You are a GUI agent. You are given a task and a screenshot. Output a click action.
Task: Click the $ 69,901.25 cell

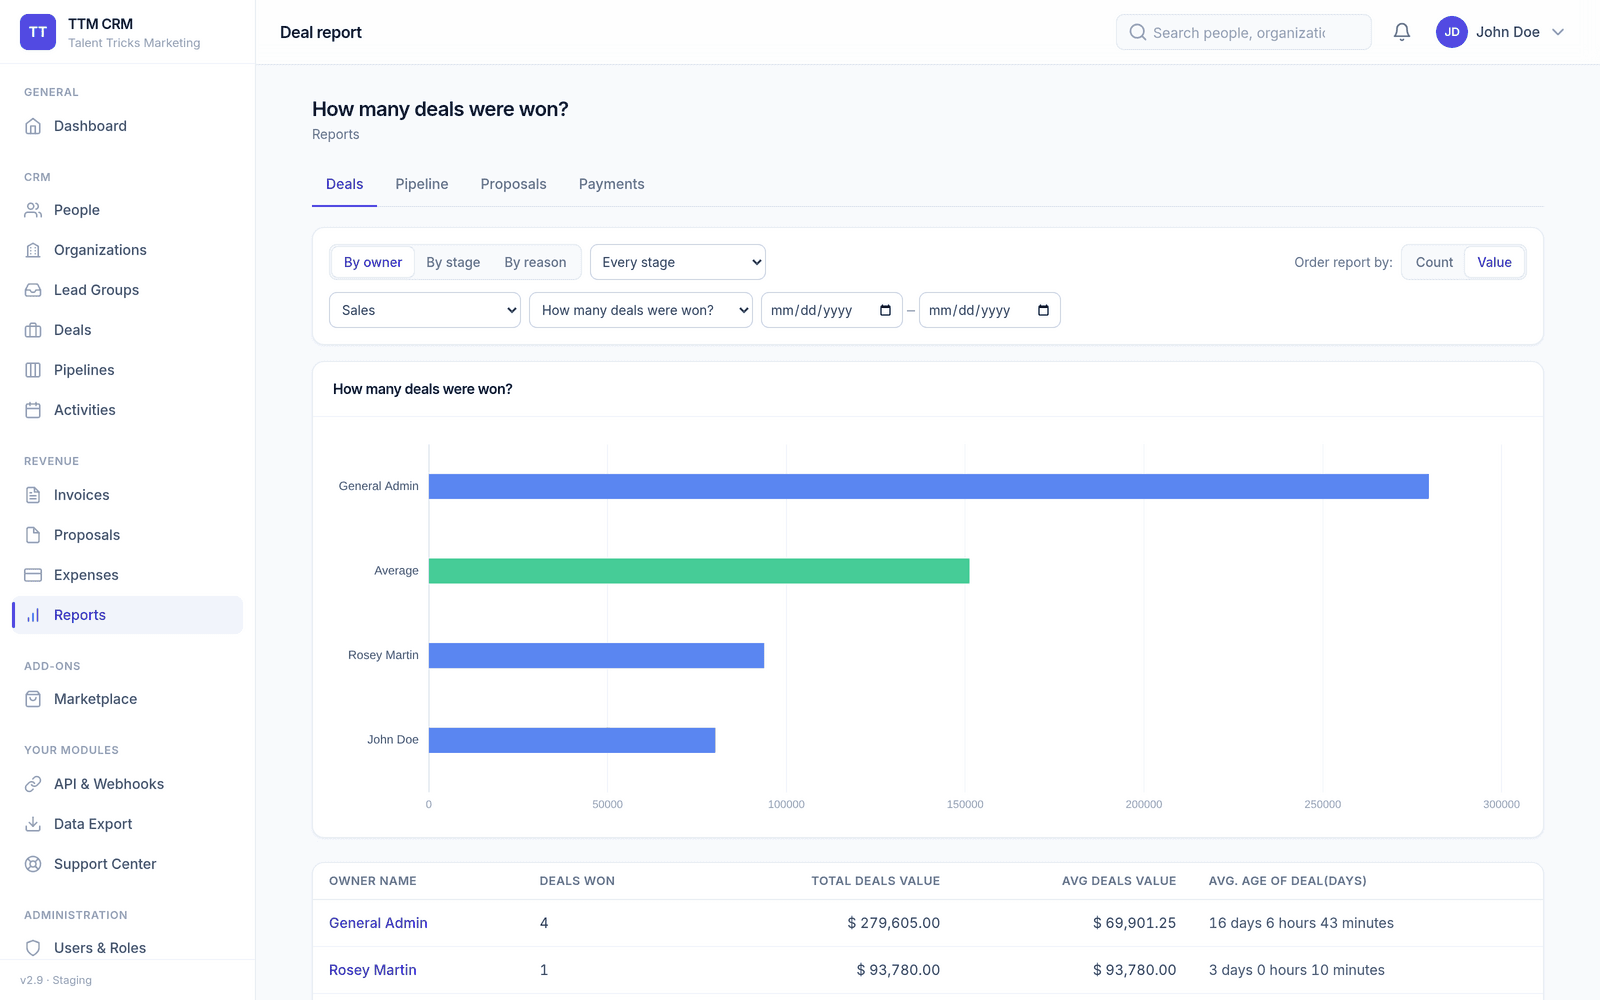pos(1134,923)
